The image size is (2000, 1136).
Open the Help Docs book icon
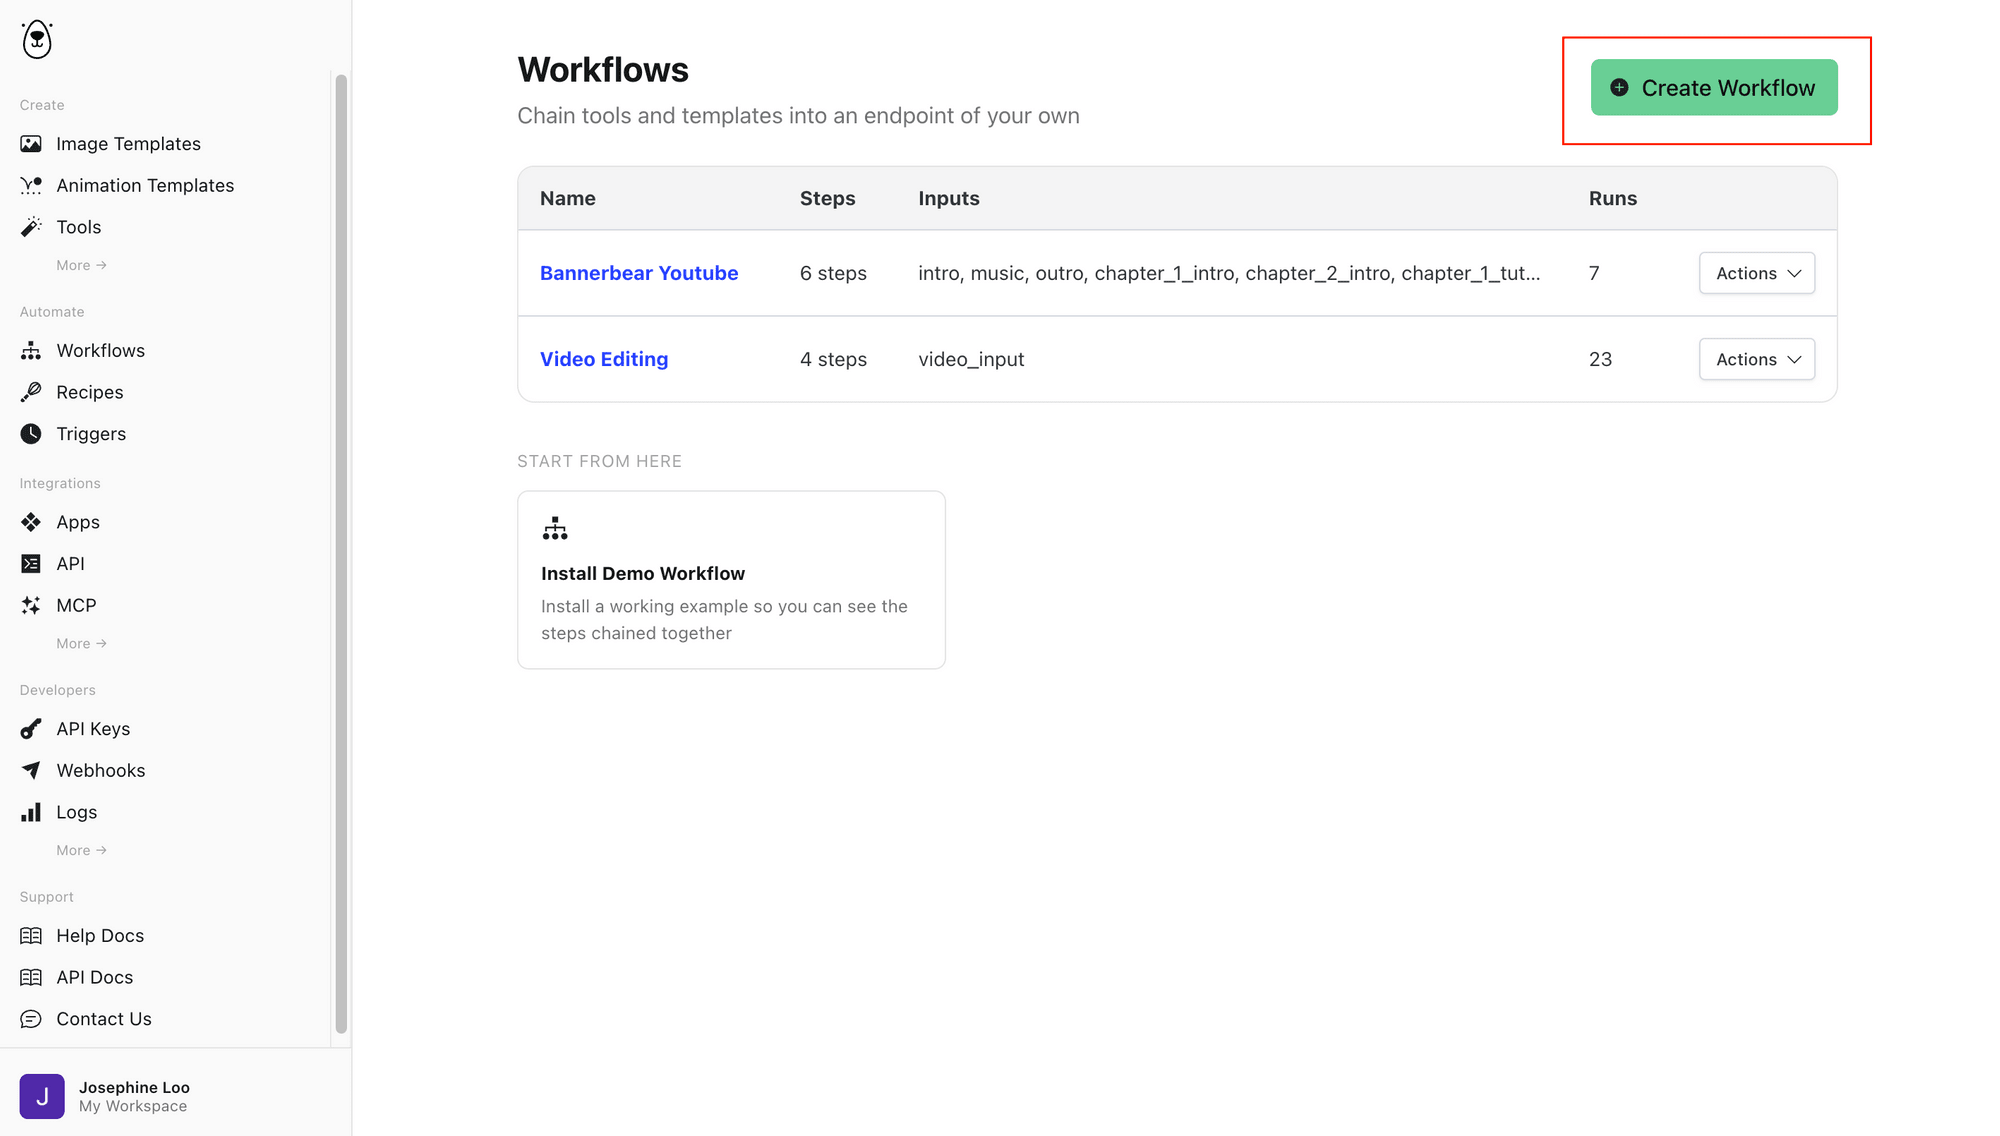pos(31,936)
